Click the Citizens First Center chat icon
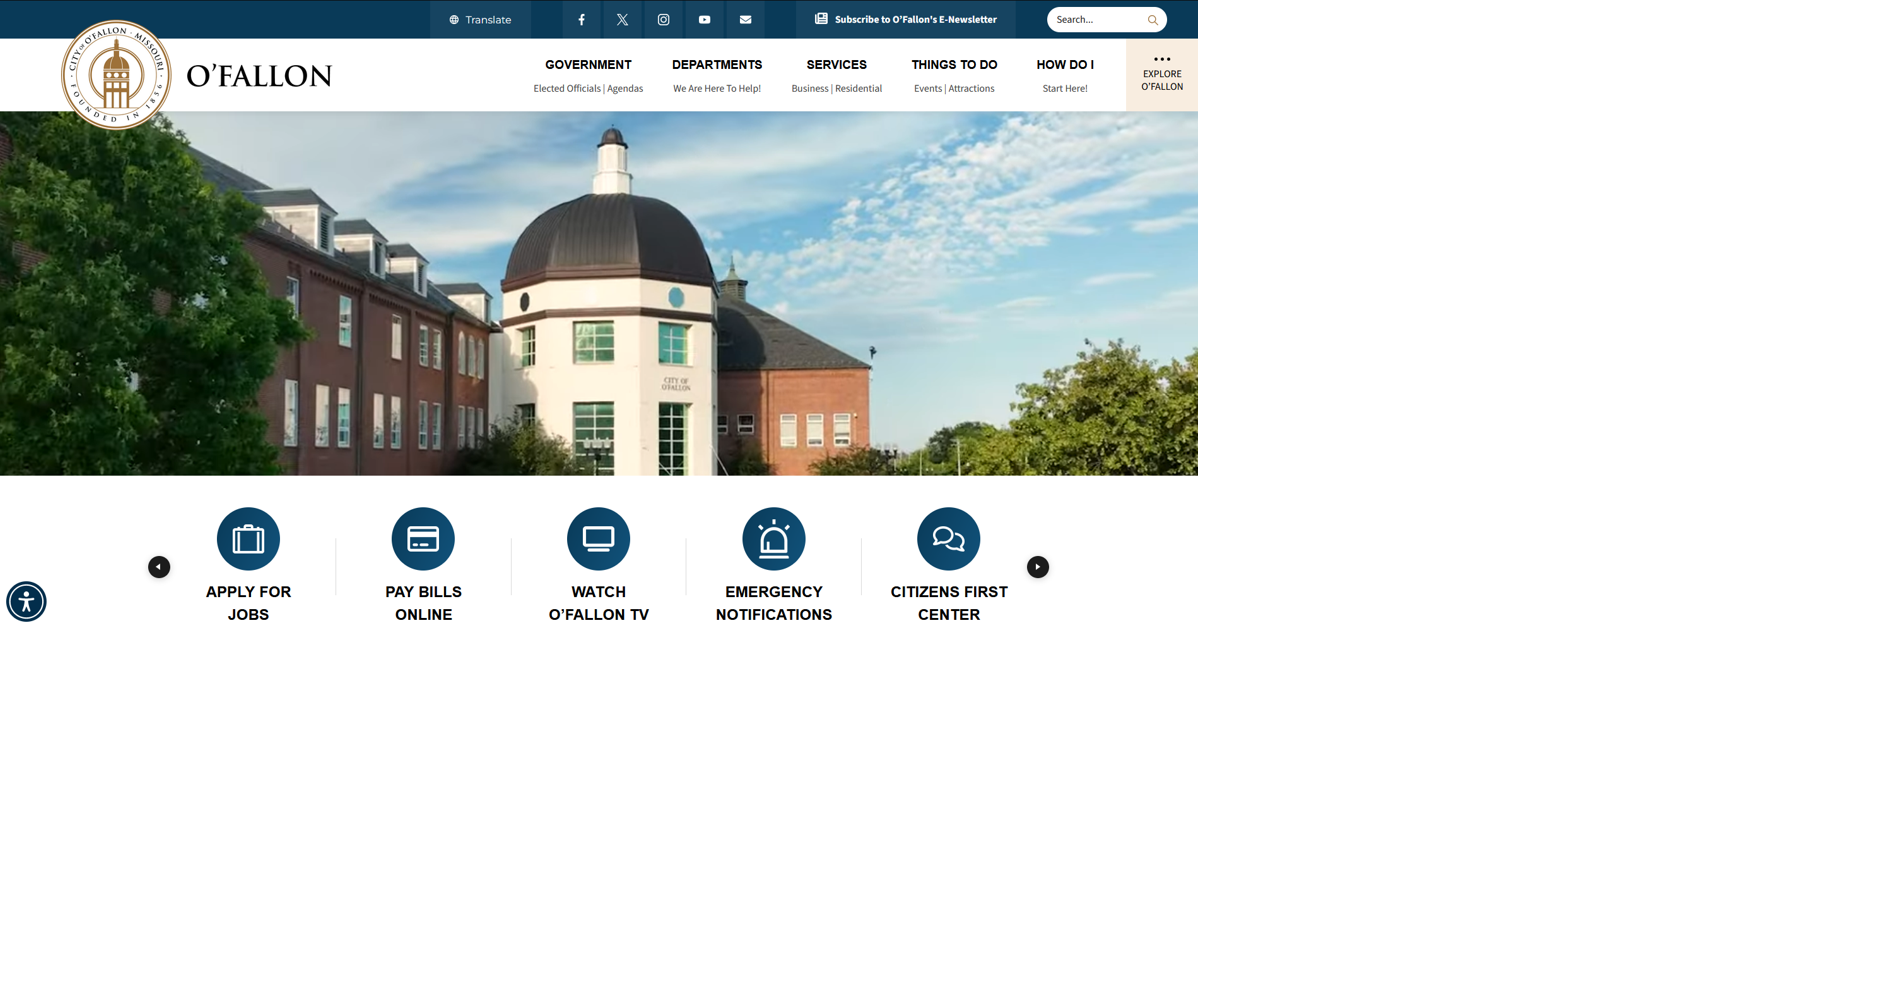1897x996 pixels. pos(948,538)
